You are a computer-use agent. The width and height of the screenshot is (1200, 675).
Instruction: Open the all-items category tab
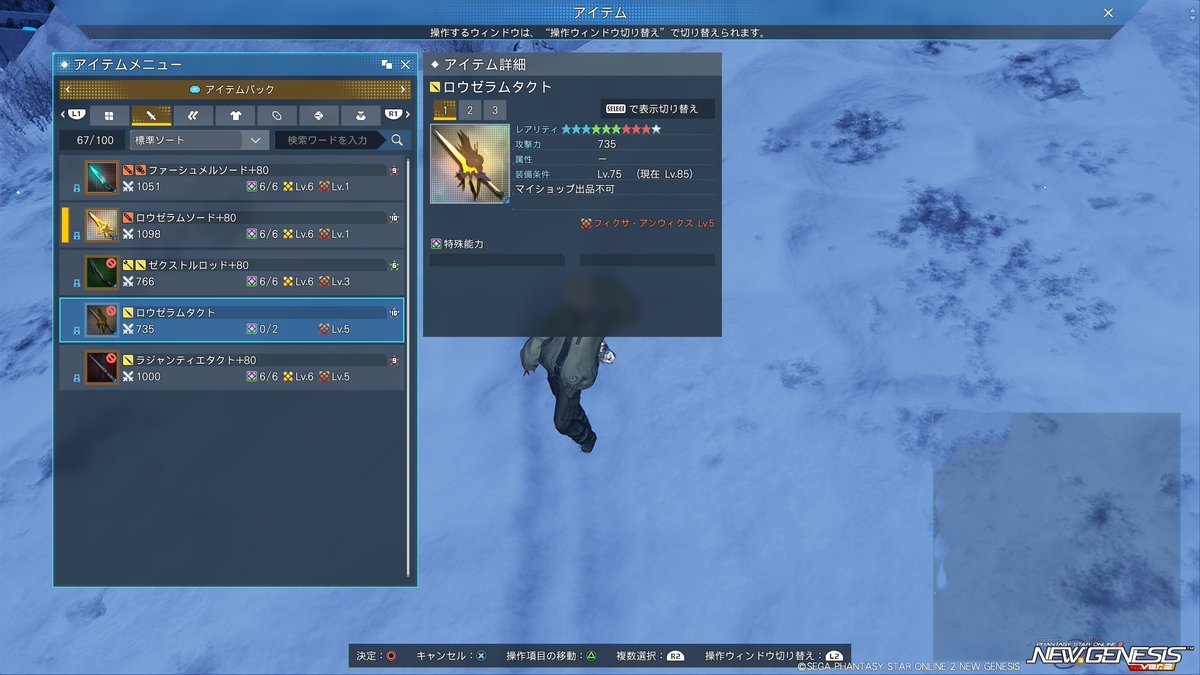click(109, 116)
